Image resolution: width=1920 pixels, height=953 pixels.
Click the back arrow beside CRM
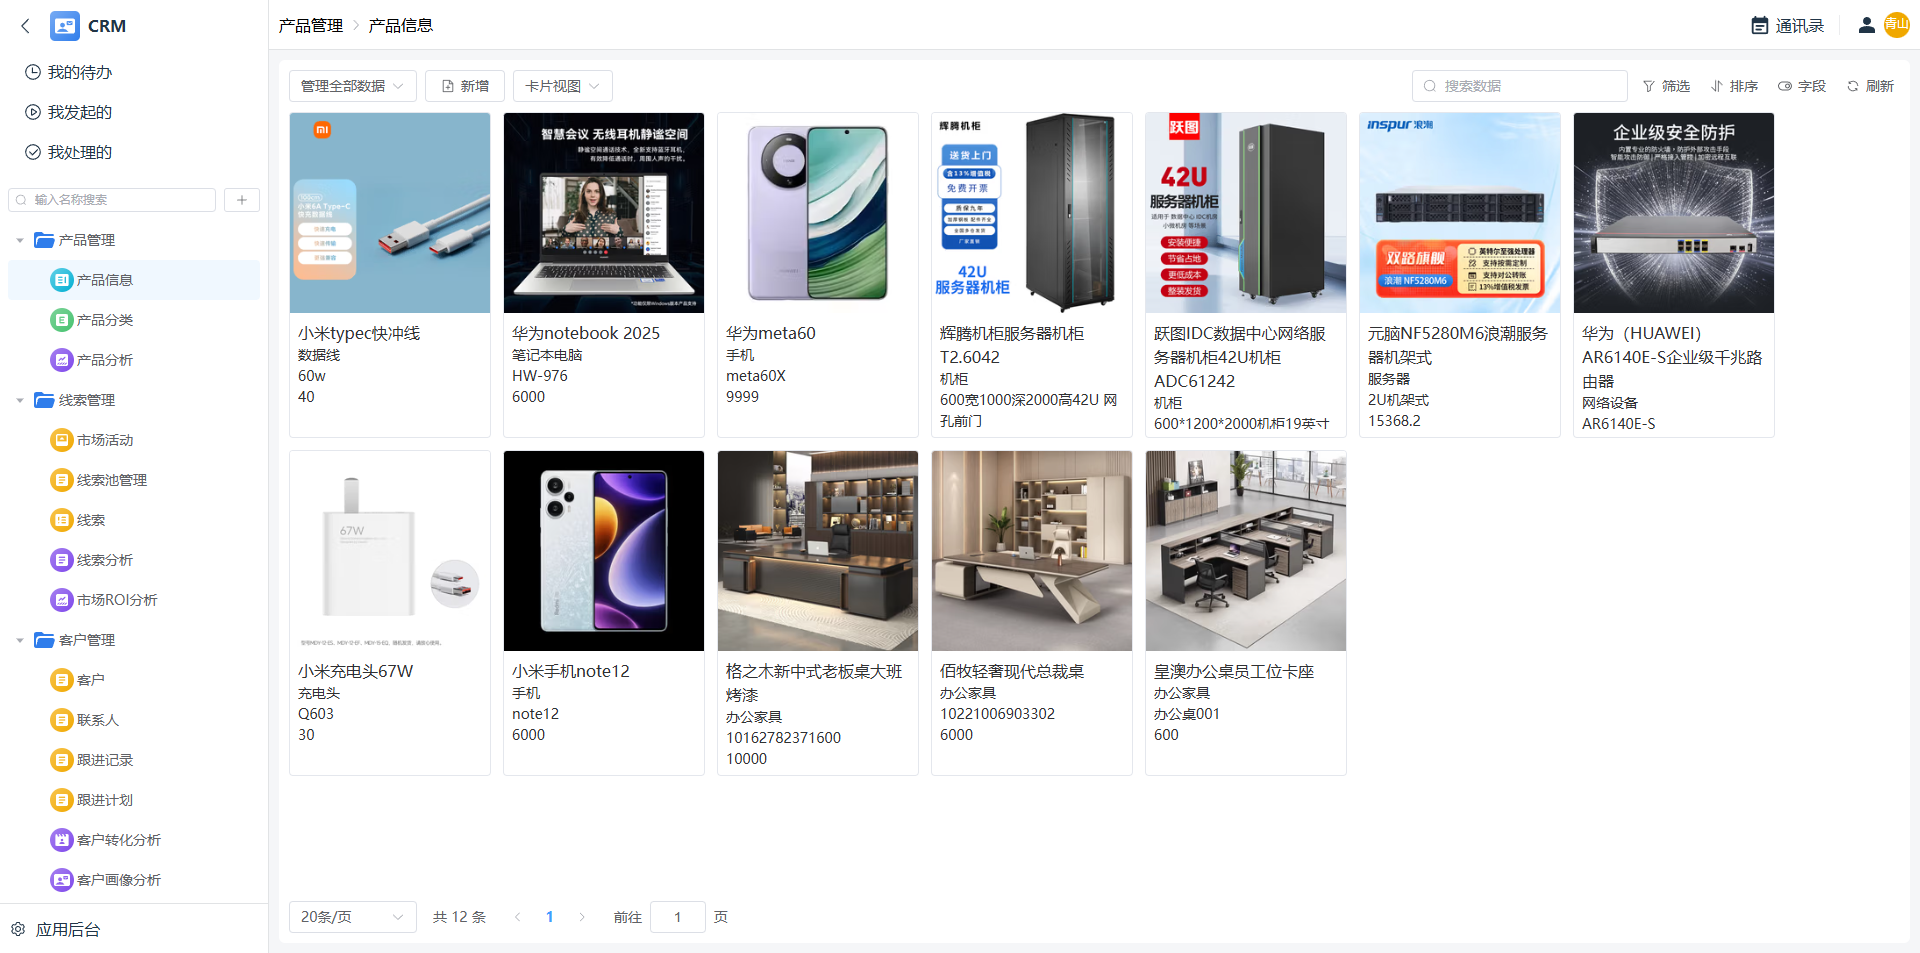(x=26, y=26)
